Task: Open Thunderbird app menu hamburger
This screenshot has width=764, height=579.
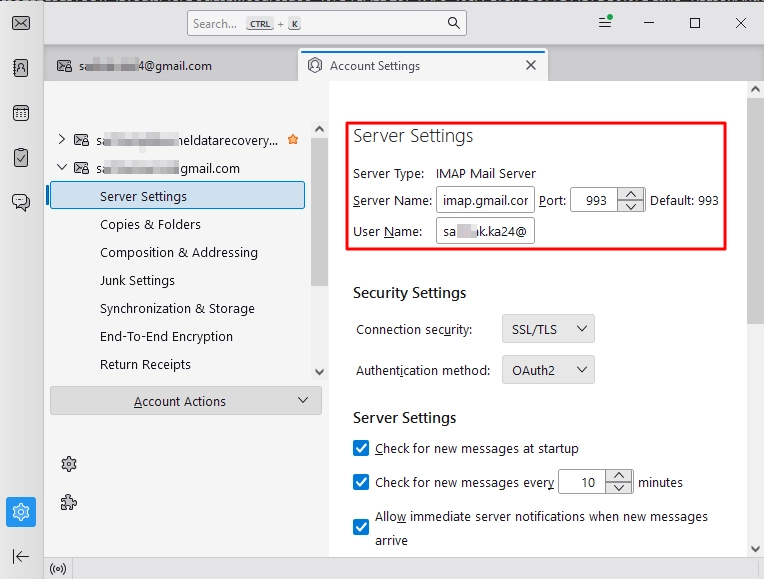Action: 605,22
